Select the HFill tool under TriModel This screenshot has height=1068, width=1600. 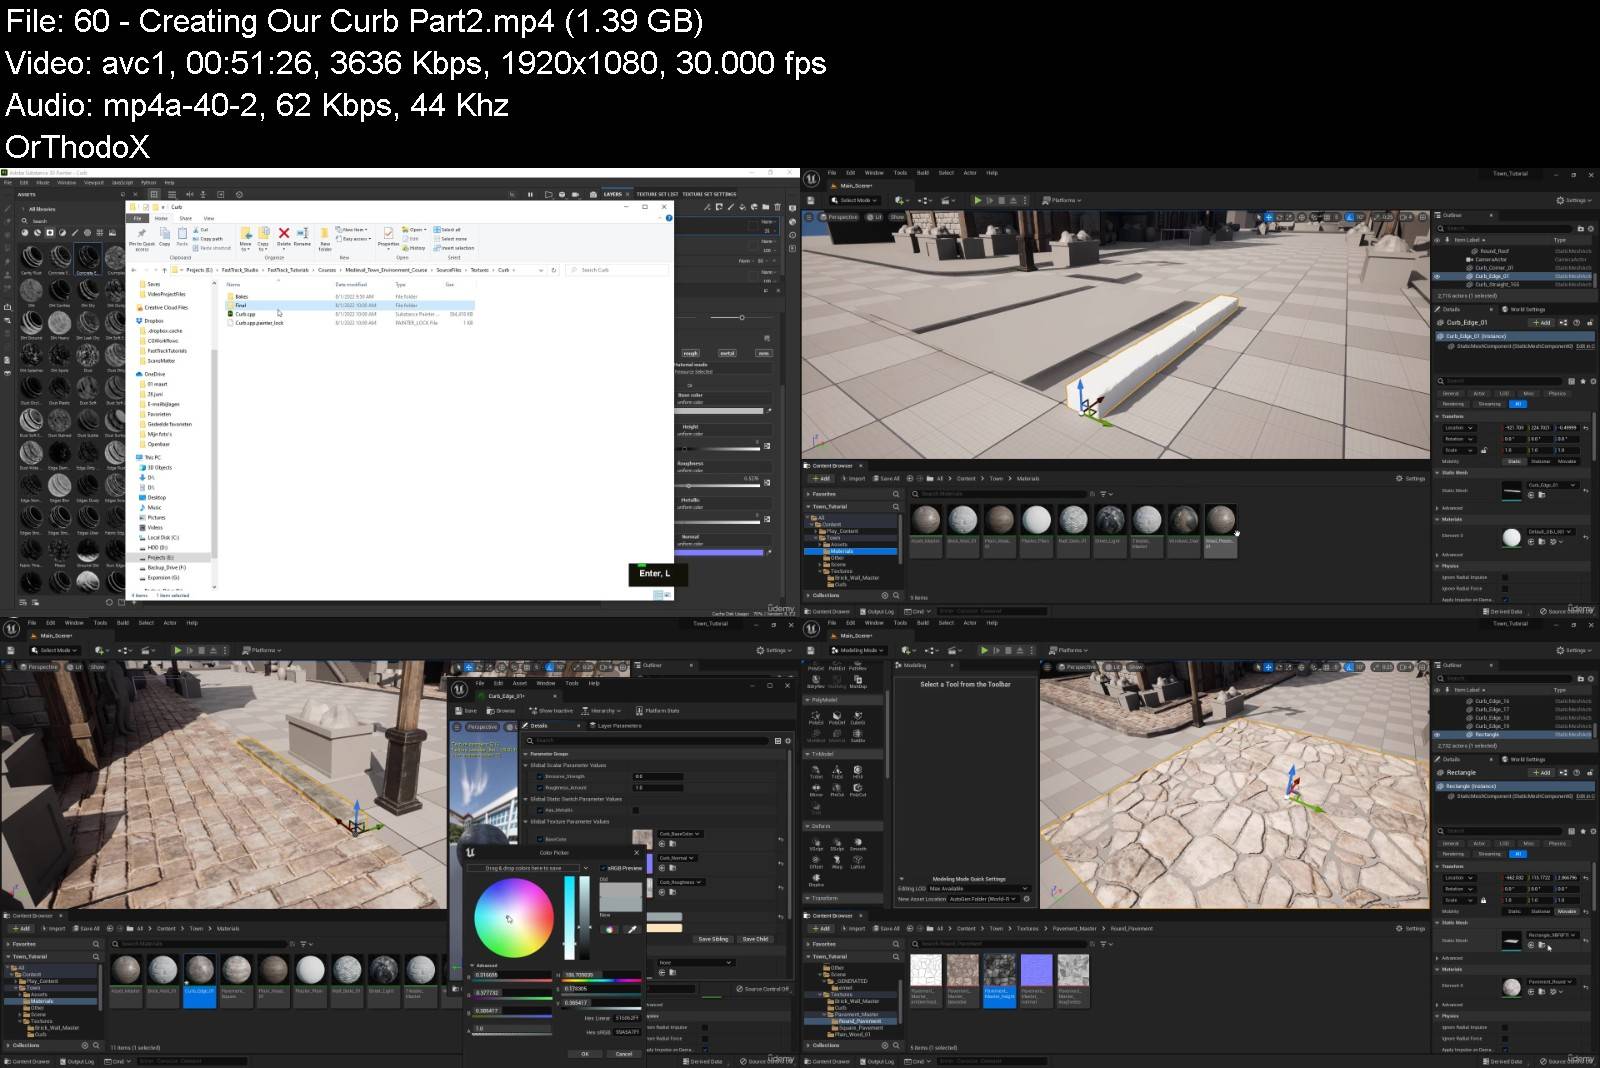pyautogui.click(x=858, y=772)
